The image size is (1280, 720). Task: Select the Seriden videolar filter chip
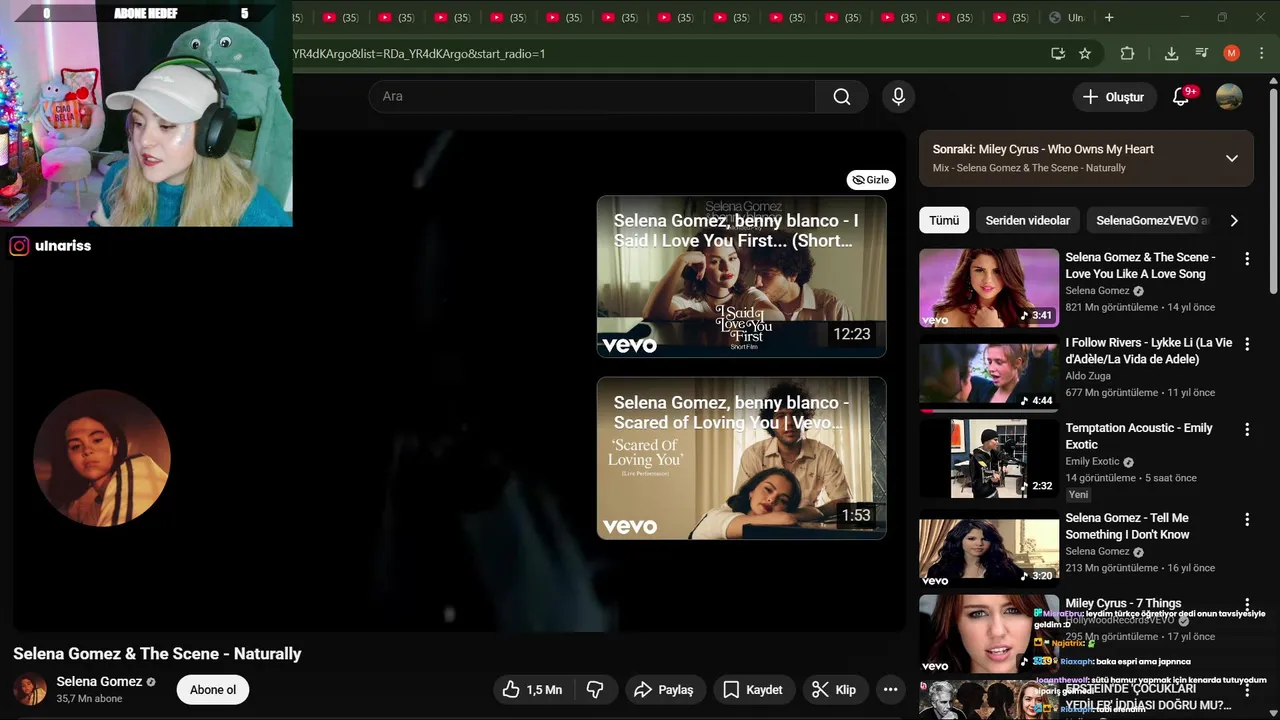(1027, 220)
